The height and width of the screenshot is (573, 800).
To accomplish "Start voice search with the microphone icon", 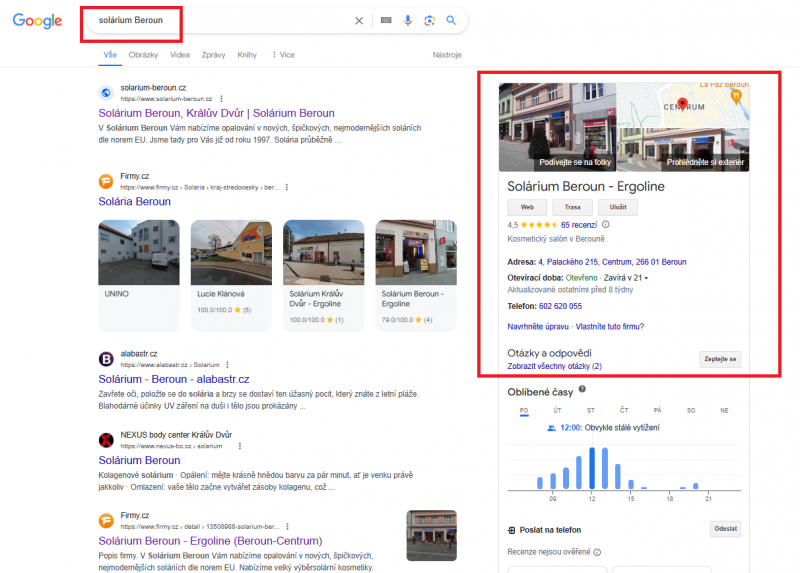I will (408, 20).
